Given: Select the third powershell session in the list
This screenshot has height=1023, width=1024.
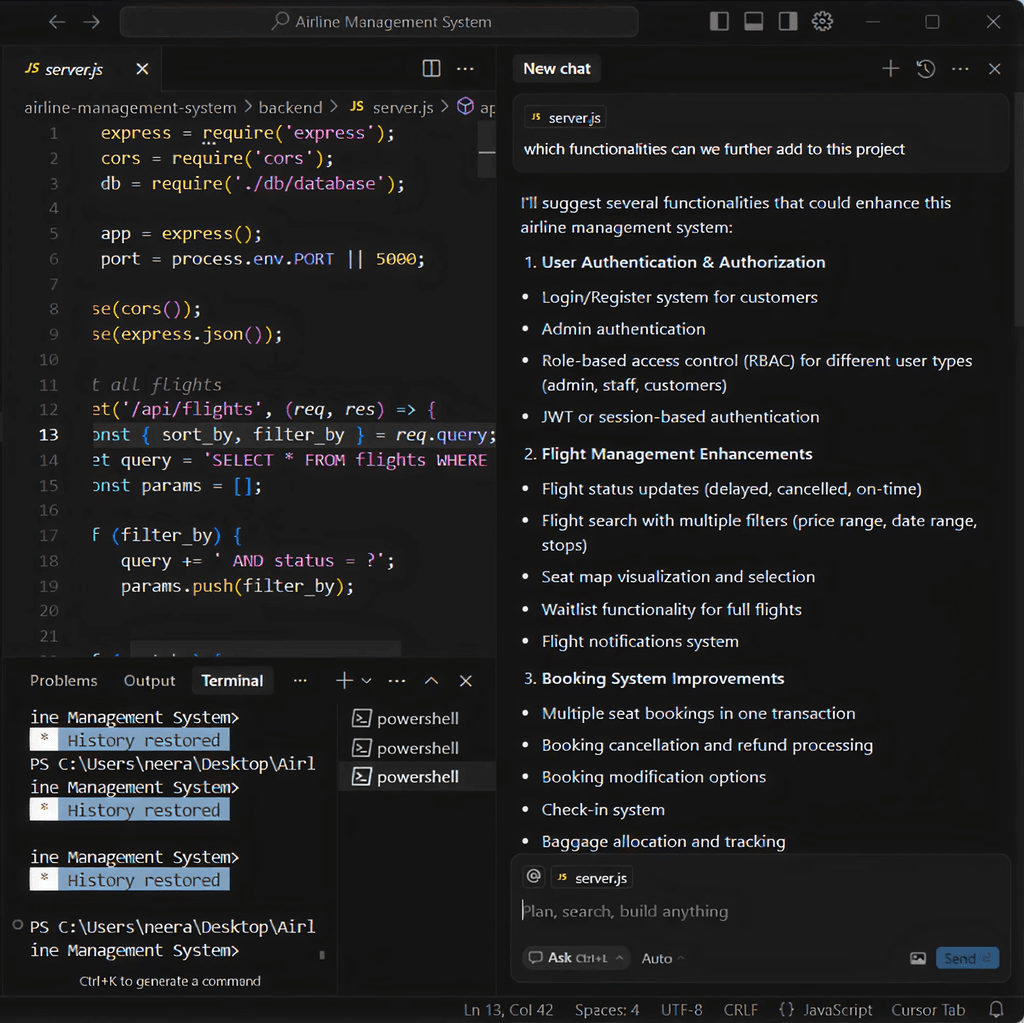Looking at the screenshot, I should 417,776.
